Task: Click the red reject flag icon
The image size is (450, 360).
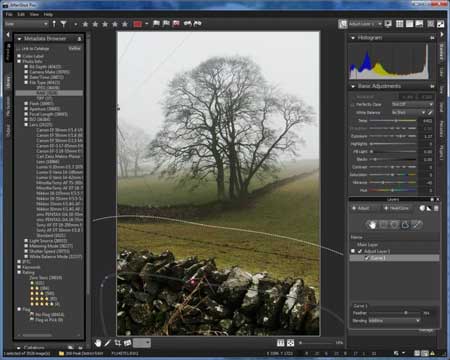Action: click(176, 23)
